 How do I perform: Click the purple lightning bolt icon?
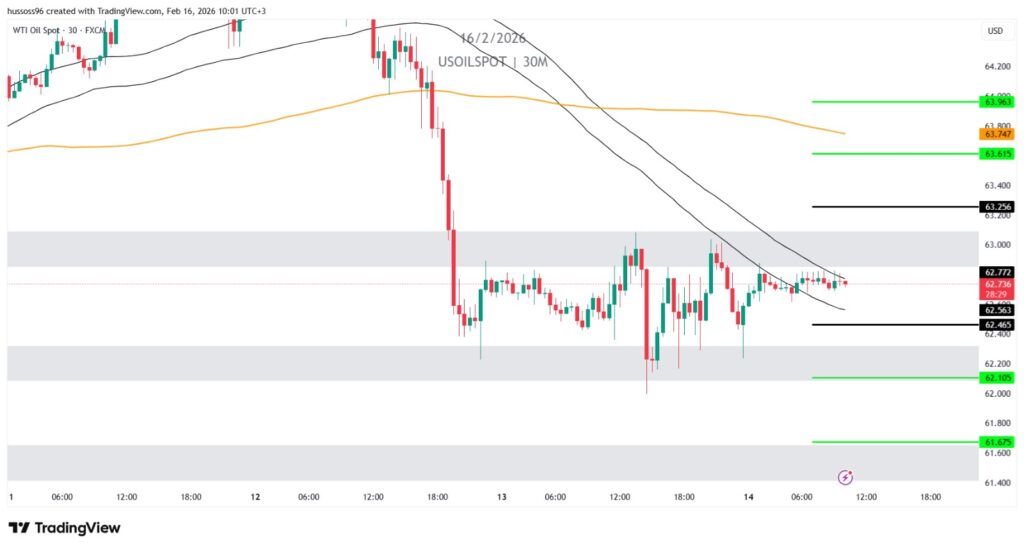click(846, 478)
